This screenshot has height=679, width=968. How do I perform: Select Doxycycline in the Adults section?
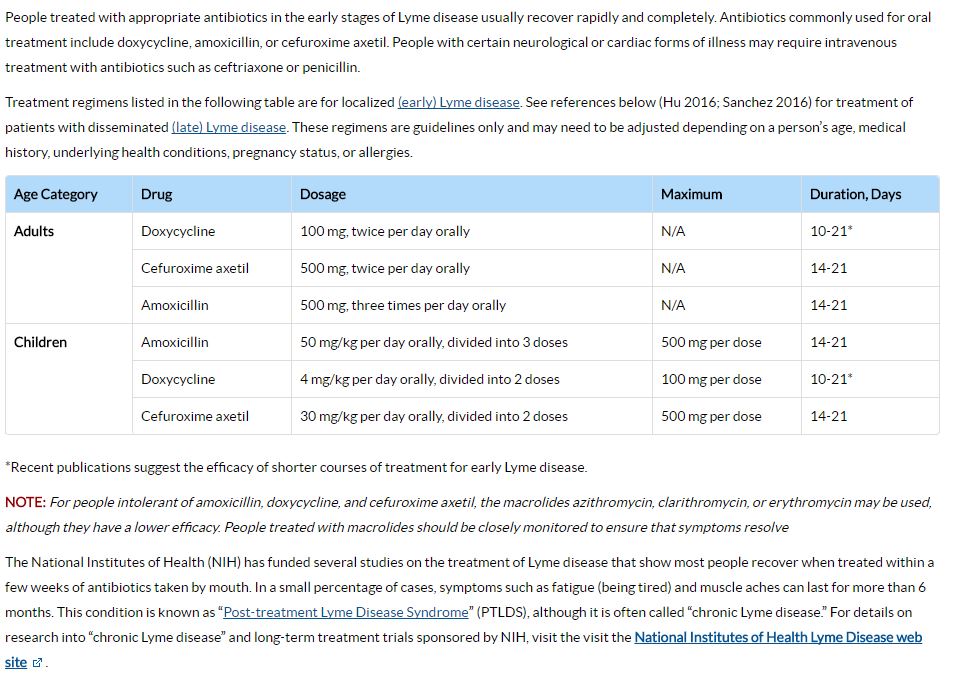[178, 231]
